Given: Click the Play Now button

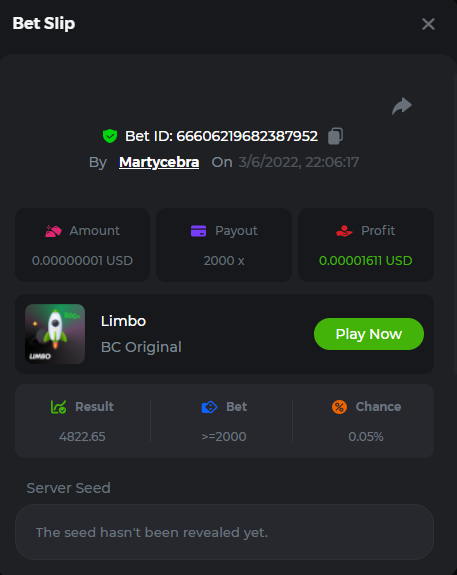Looking at the screenshot, I should click(x=369, y=334).
